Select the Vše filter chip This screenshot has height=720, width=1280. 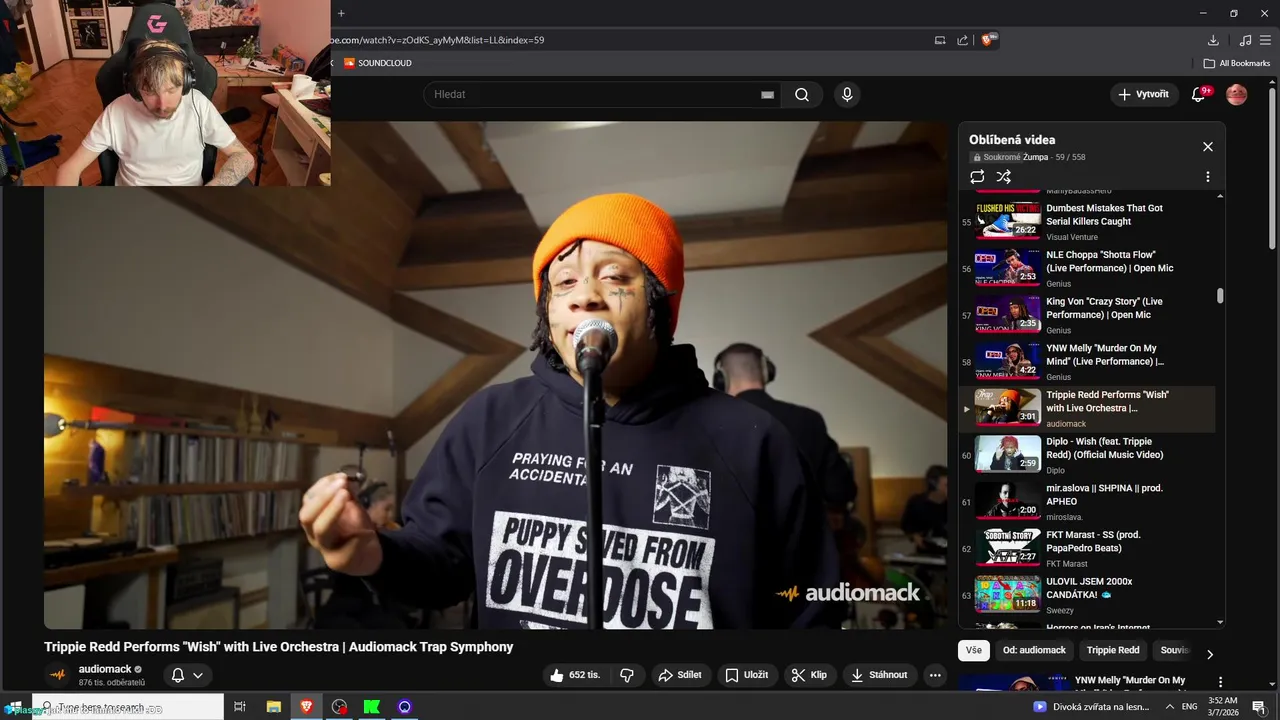click(x=974, y=650)
